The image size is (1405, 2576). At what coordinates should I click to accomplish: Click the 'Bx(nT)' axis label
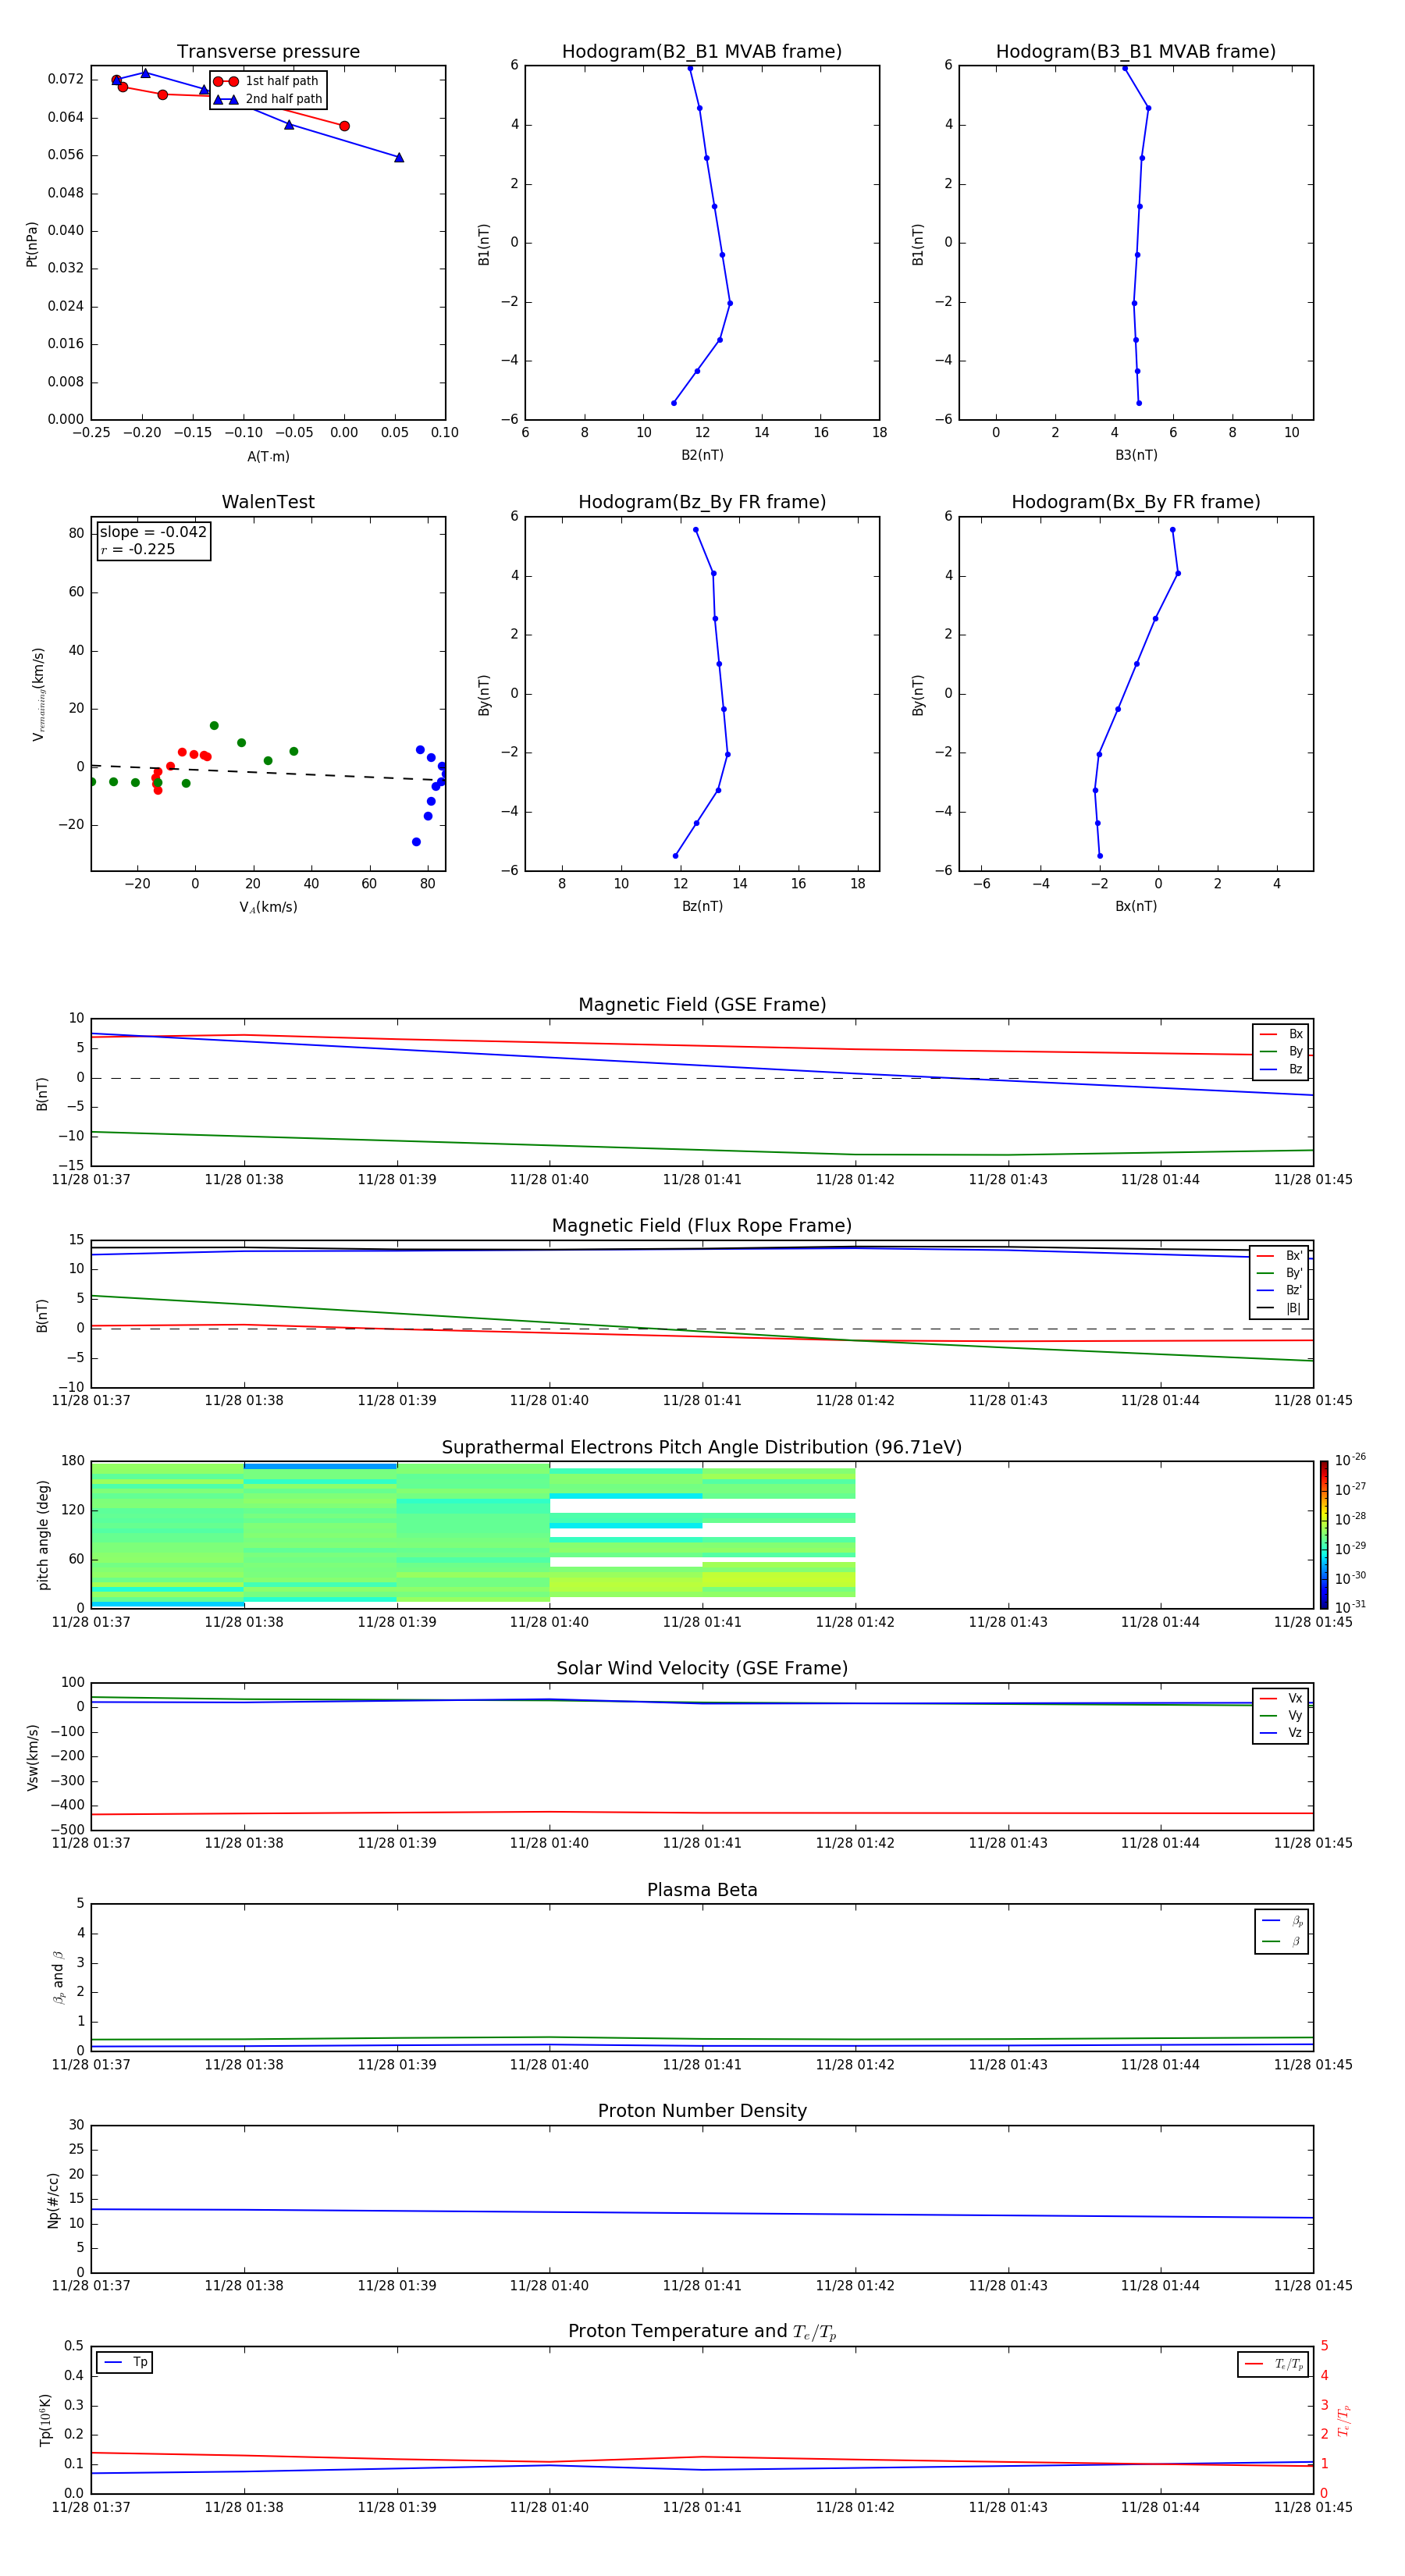pos(1136,906)
